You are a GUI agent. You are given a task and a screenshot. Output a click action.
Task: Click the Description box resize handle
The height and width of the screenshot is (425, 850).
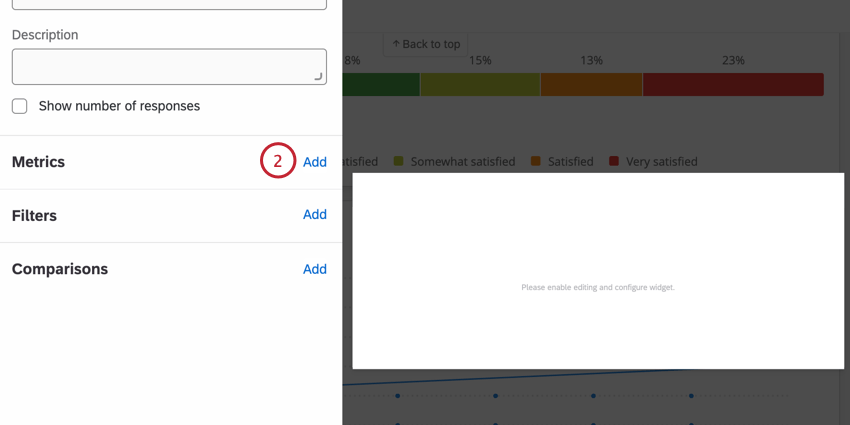319,77
